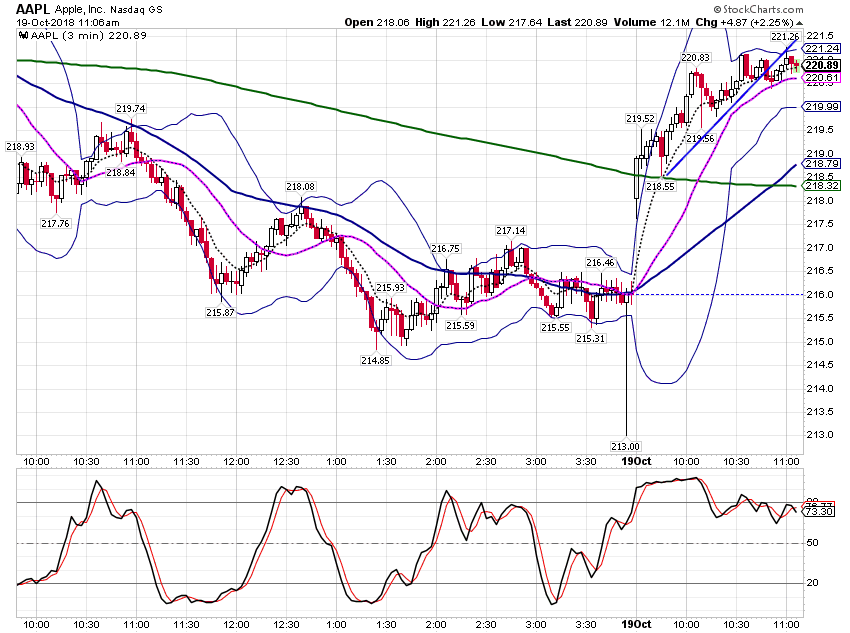Click the 220.83 peak annotation
Image resolution: width=850 pixels, height=633 pixels.
pos(696,58)
